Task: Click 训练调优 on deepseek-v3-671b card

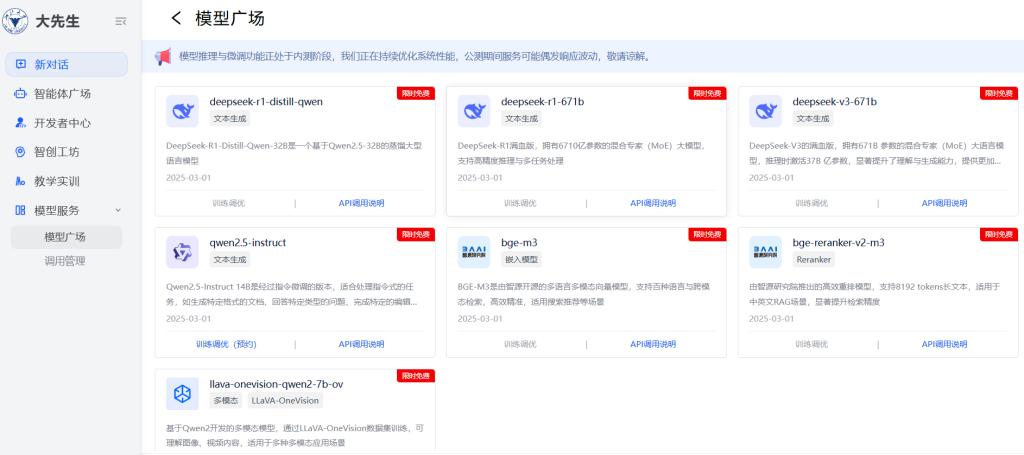Action: point(811,203)
